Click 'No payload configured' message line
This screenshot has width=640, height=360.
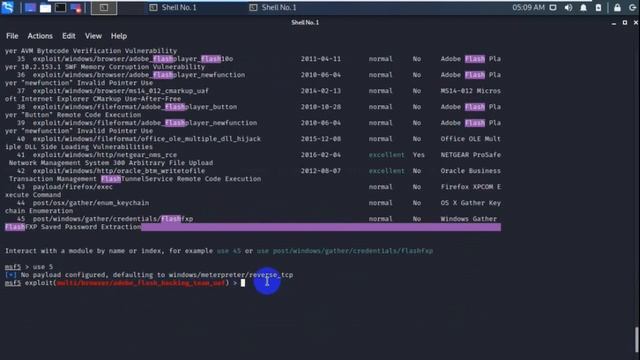tap(149, 275)
